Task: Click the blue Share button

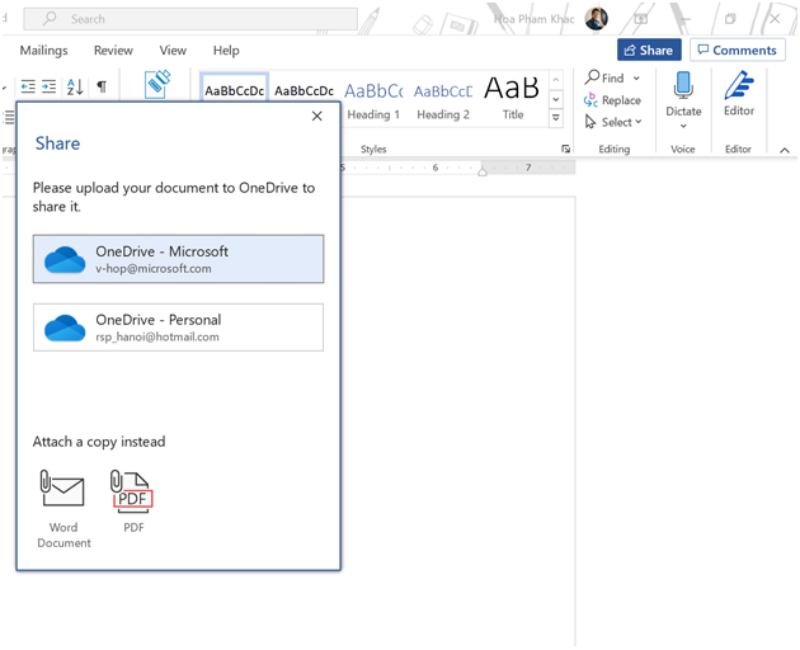Action: (648, 50)
